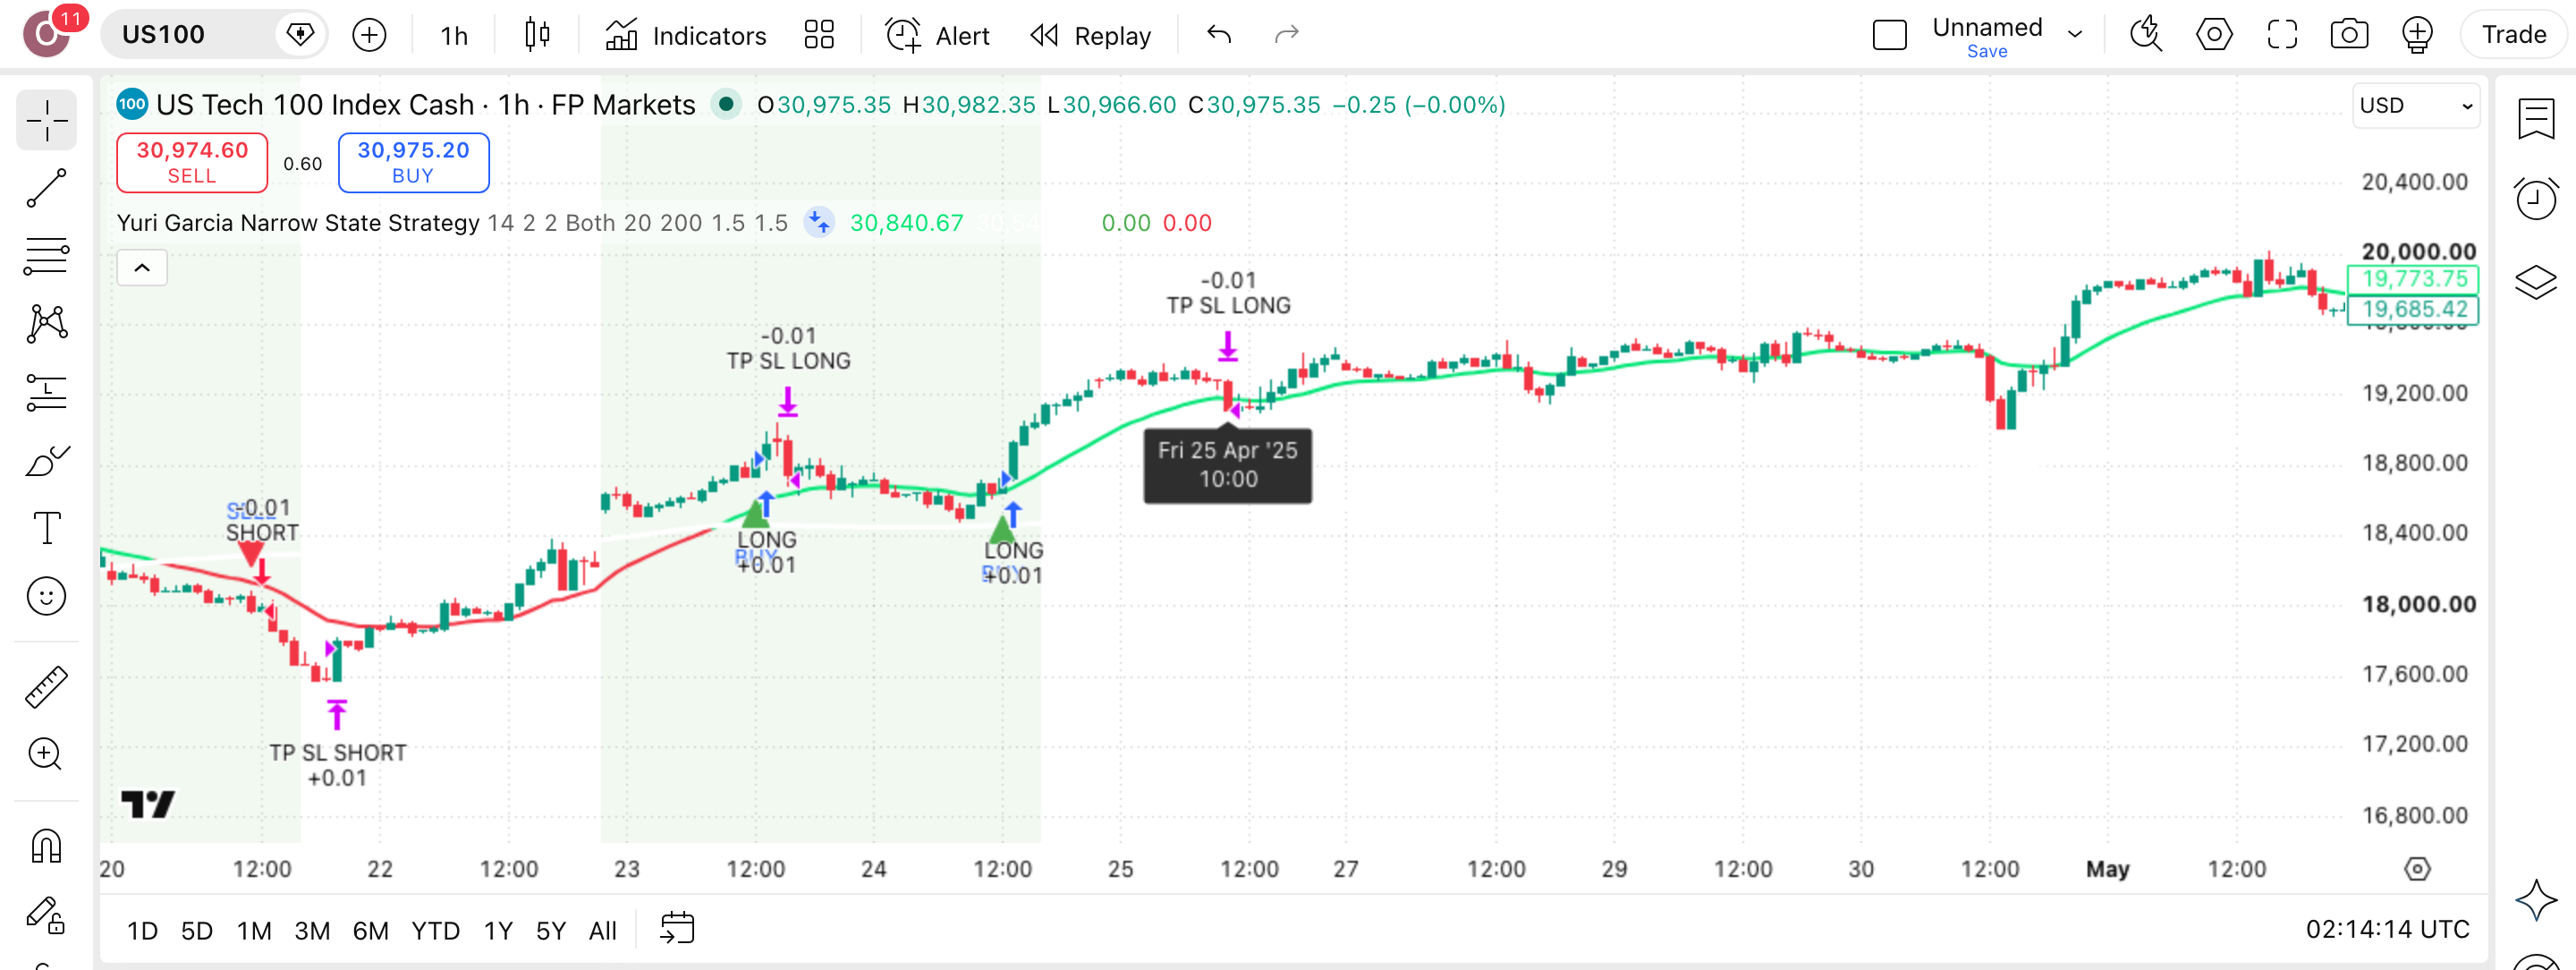Select the ruler measure tool
The width and height of the screenshot is (2576, 970).
pos(46,687)
